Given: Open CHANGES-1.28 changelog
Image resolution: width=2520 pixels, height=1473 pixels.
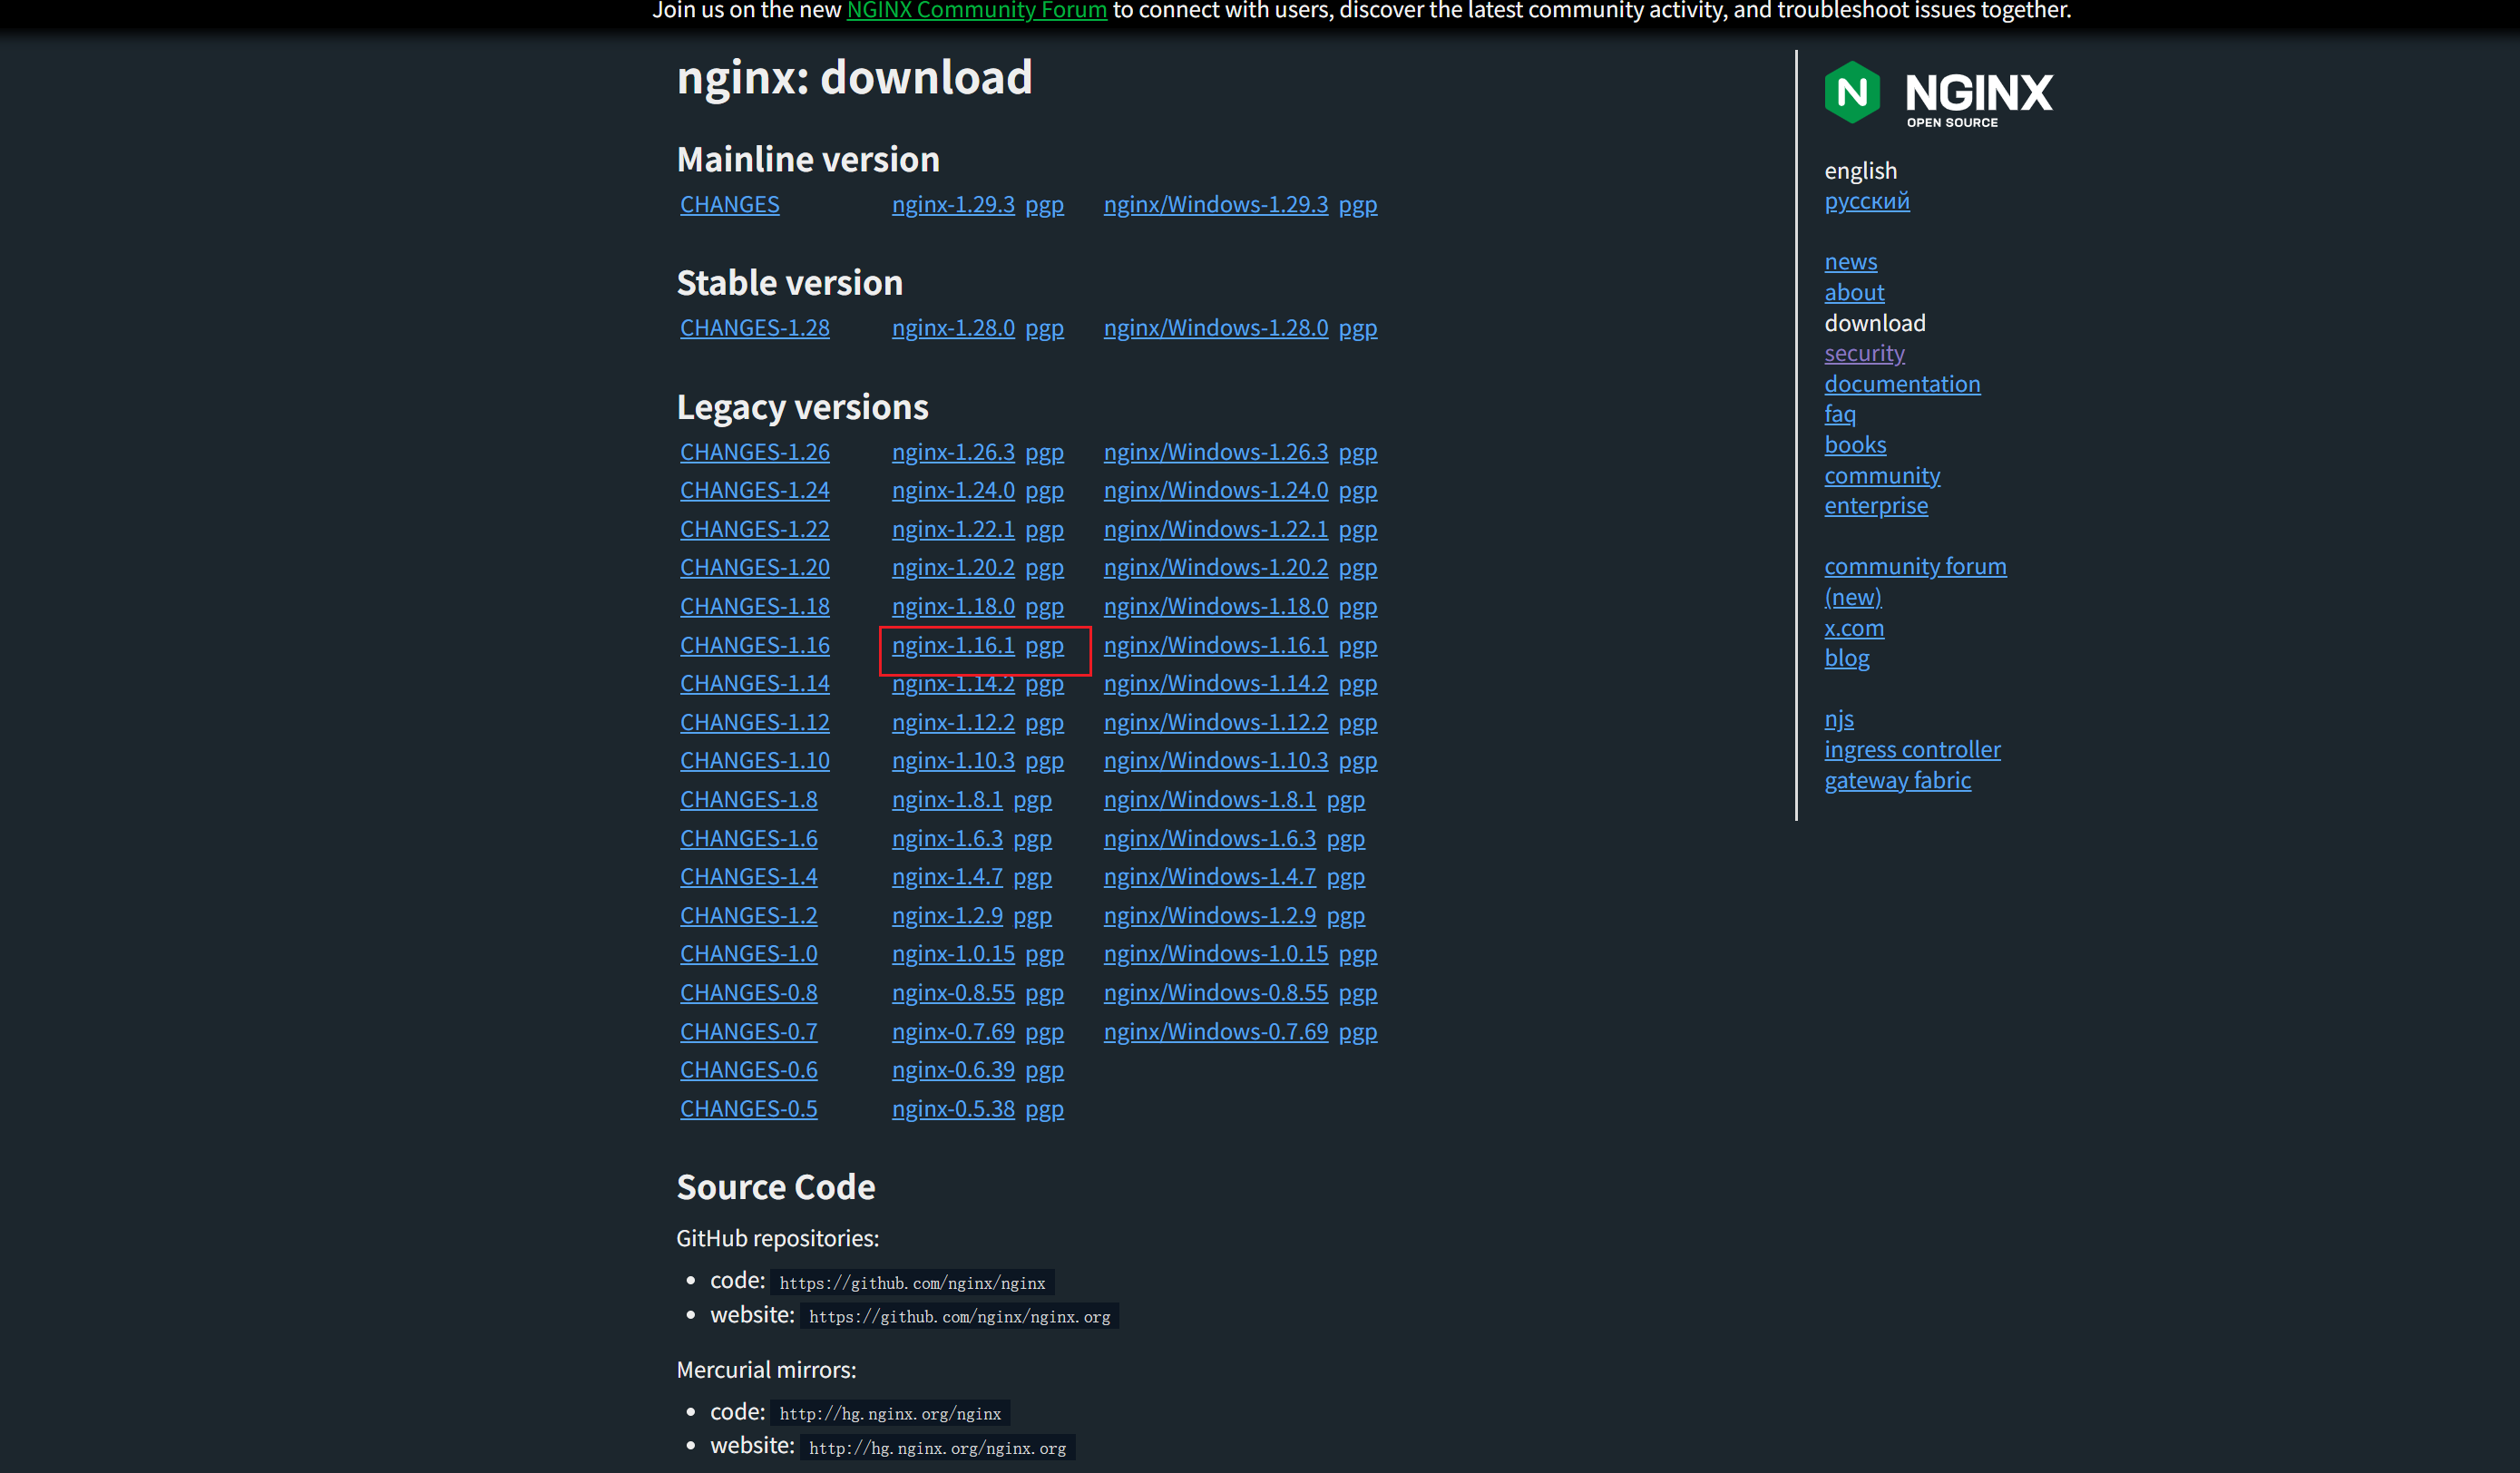Looking at the screenshot, I should (754, 328).
